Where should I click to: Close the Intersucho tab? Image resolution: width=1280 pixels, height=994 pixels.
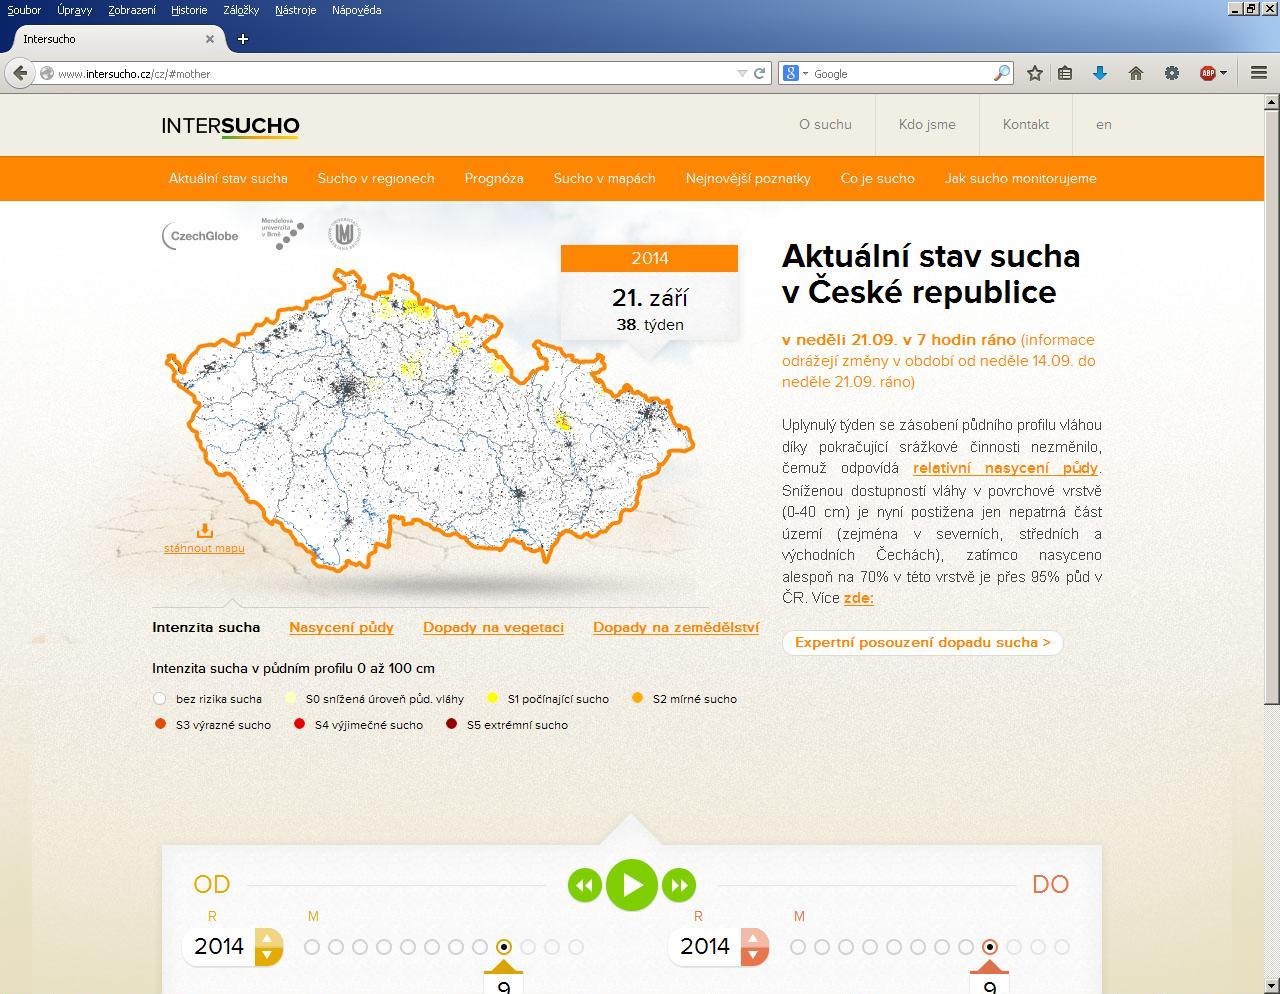pyautogui.click(x=210, y=39)
